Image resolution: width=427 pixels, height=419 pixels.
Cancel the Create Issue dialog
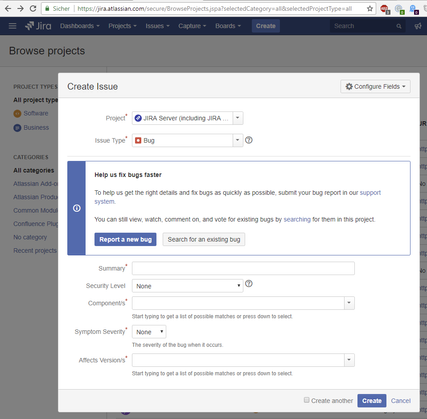tap(401, 401)
